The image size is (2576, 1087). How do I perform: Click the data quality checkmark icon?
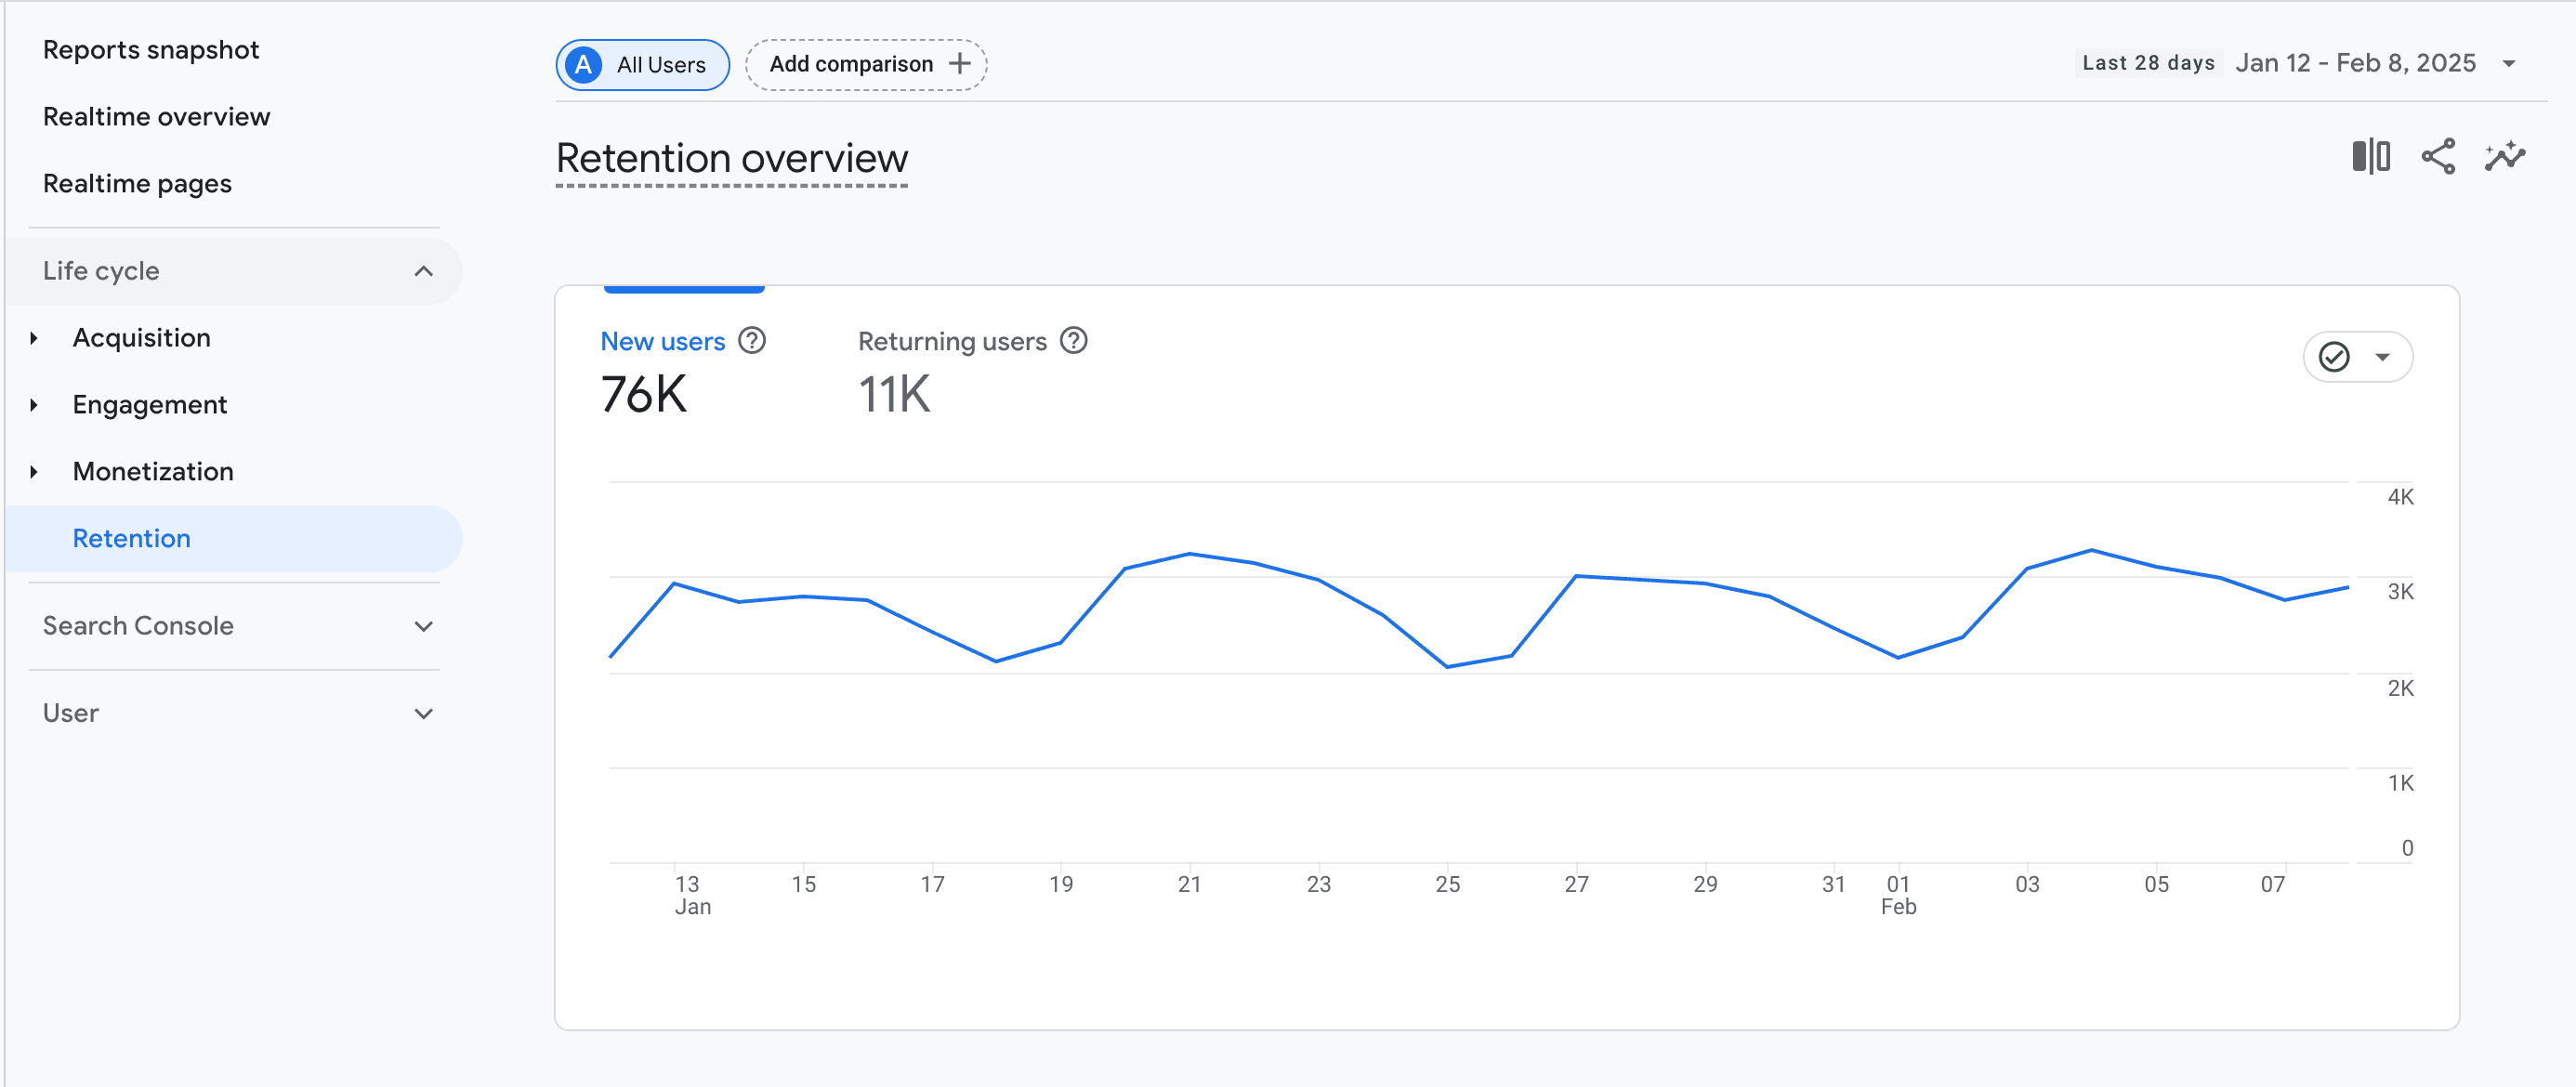2333,357
